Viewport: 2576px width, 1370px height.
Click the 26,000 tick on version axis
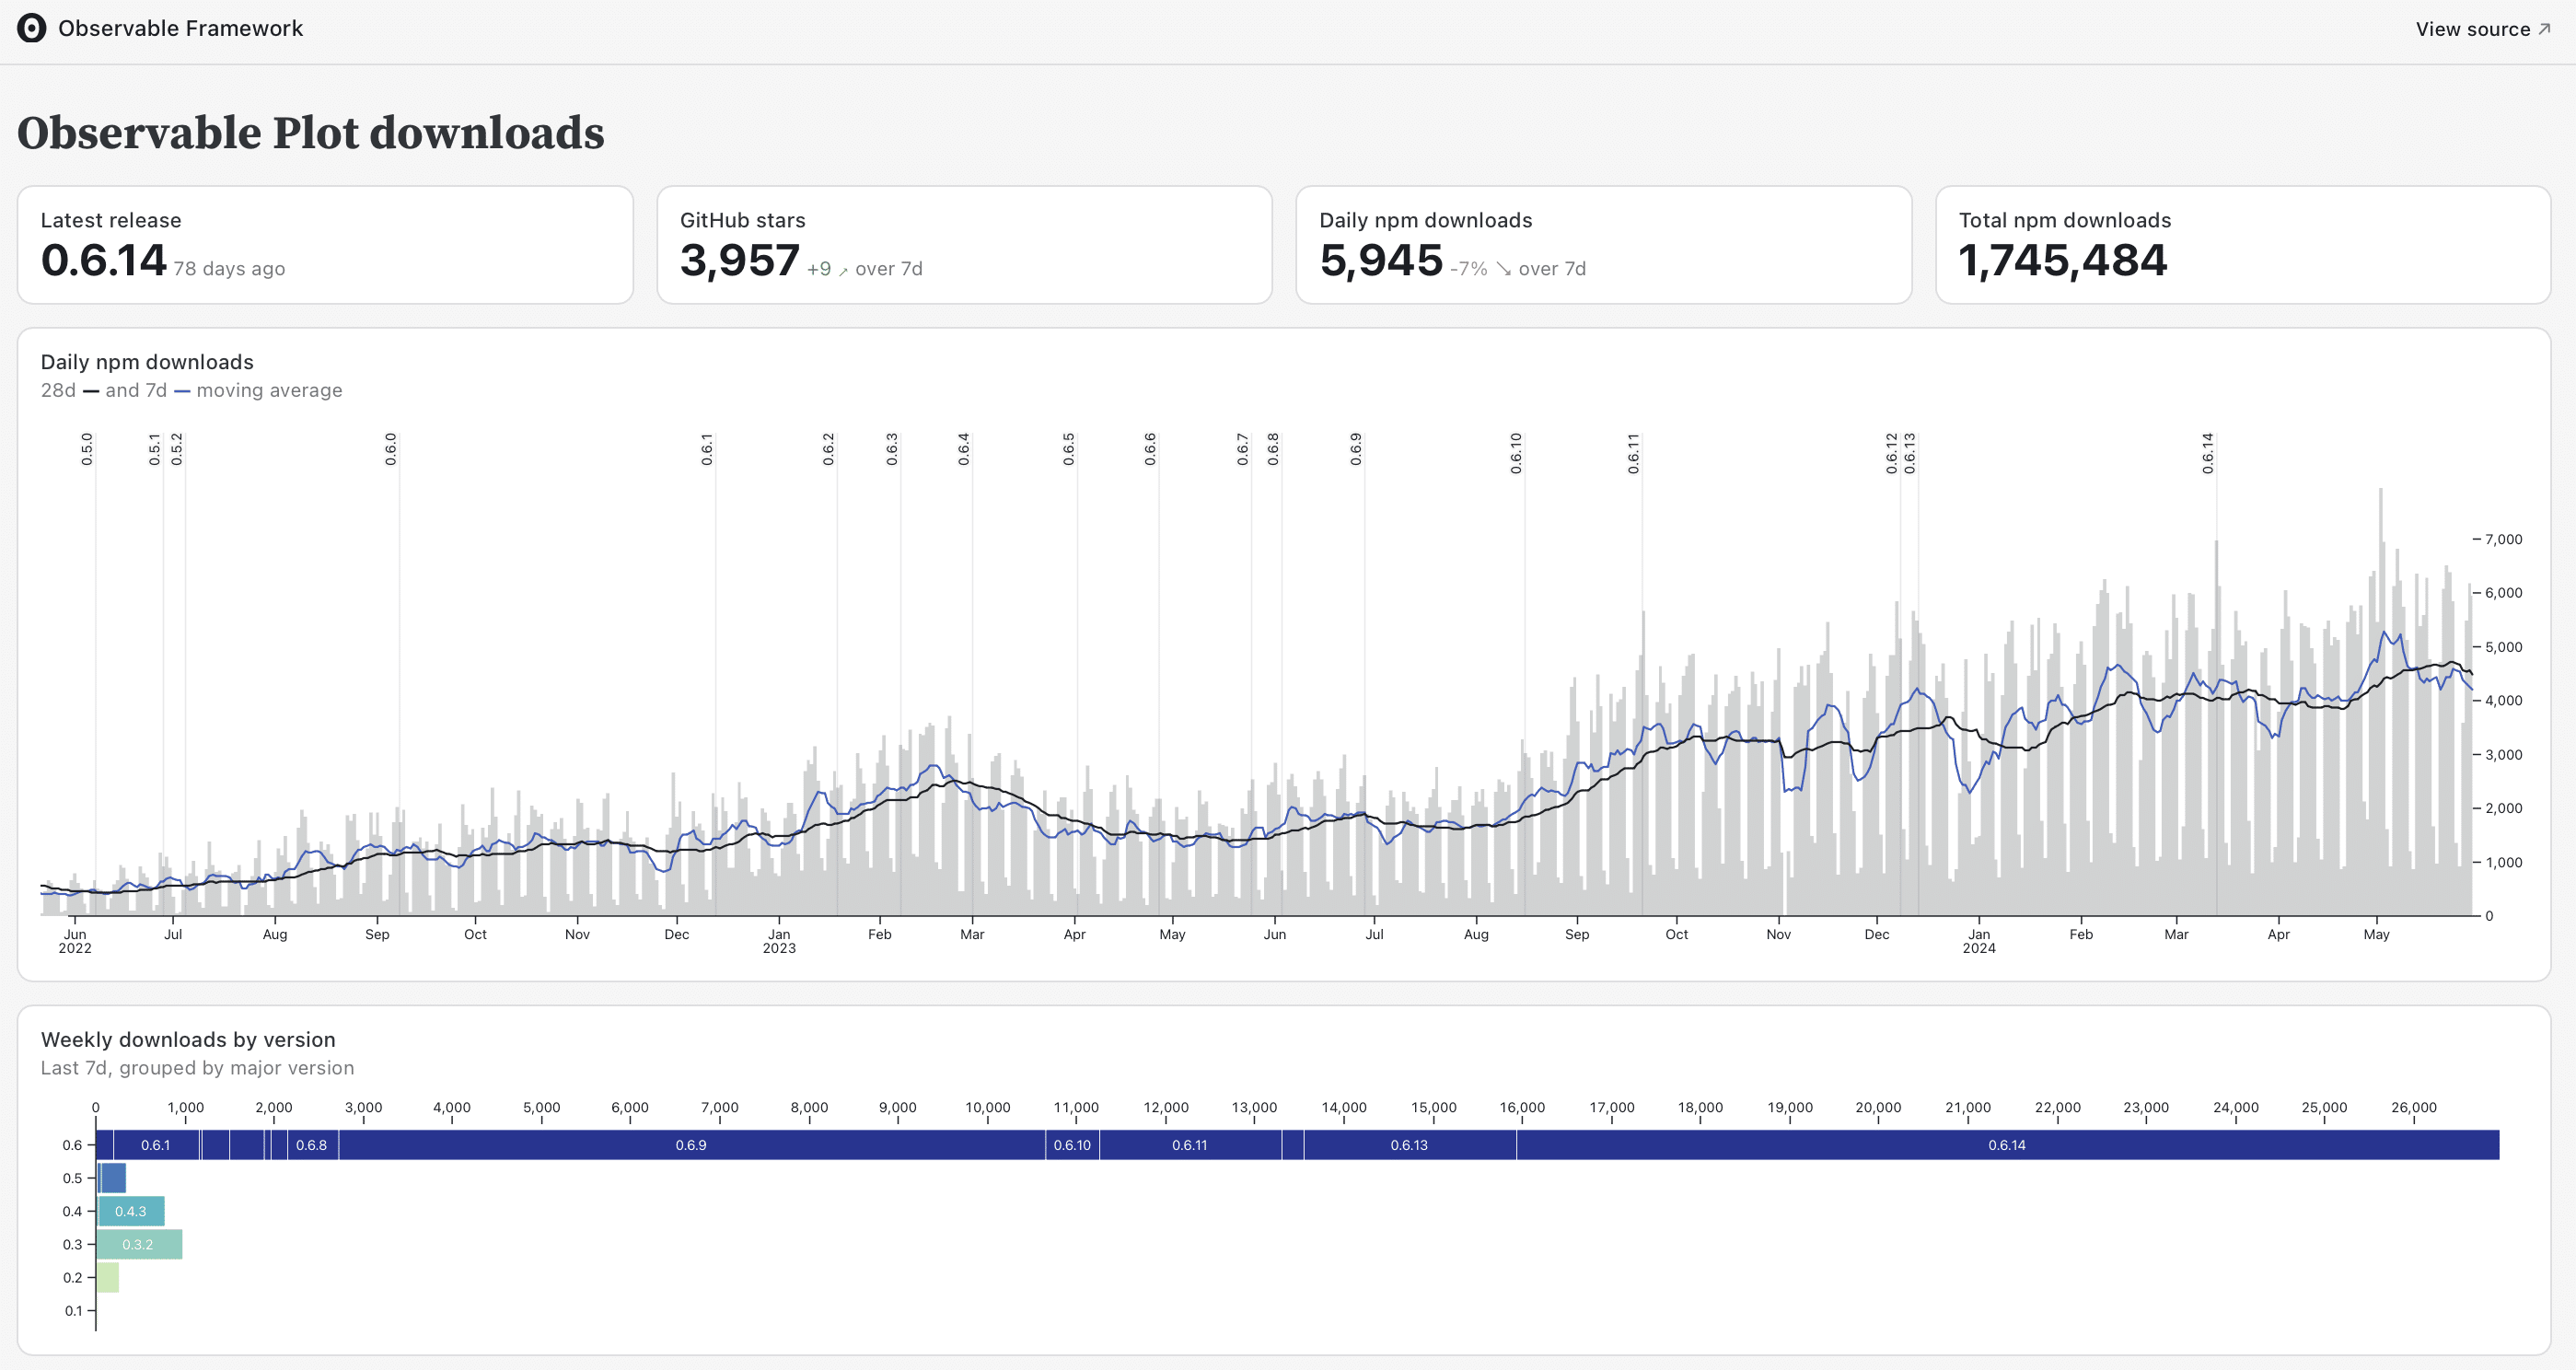2413,1107
